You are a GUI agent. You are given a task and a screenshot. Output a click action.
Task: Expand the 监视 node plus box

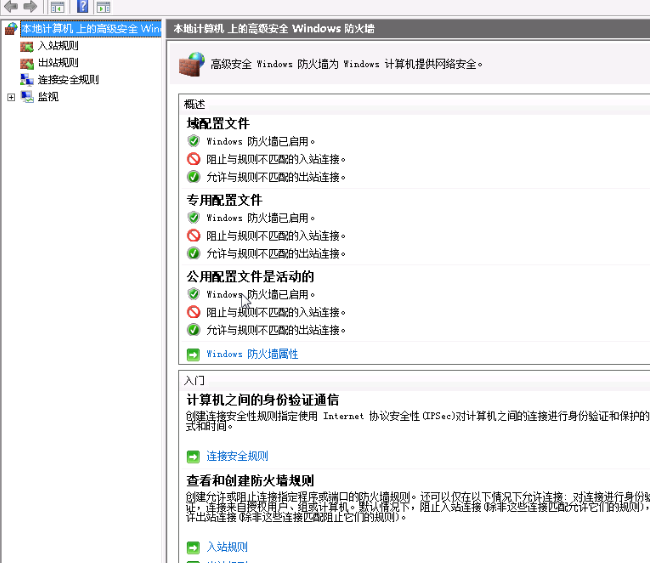click(11, 97)
